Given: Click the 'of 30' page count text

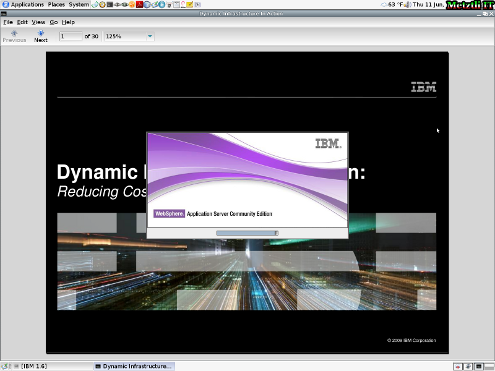Looking at the screenshot, I should coord(91,36).
